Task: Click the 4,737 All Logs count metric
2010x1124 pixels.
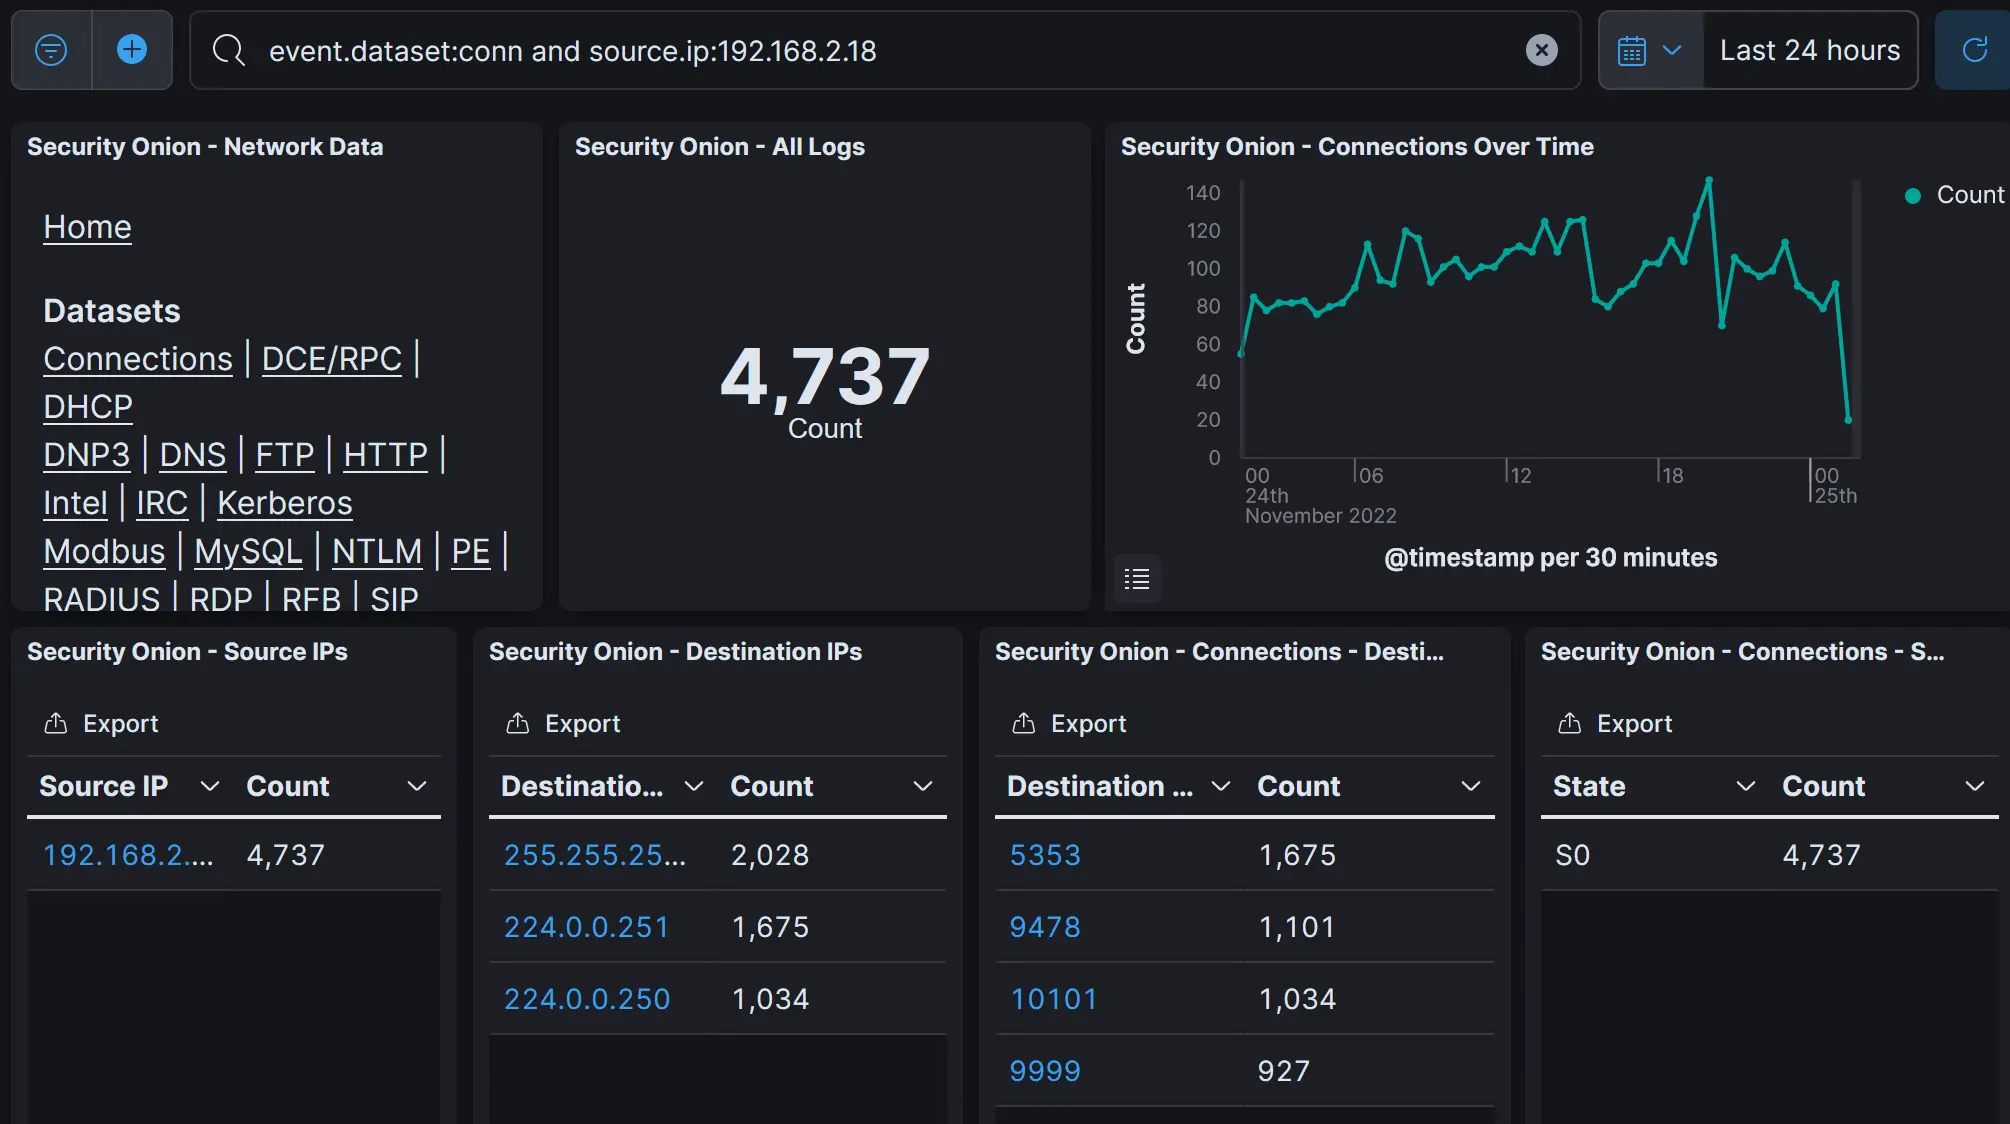Action: pos(825,377)
